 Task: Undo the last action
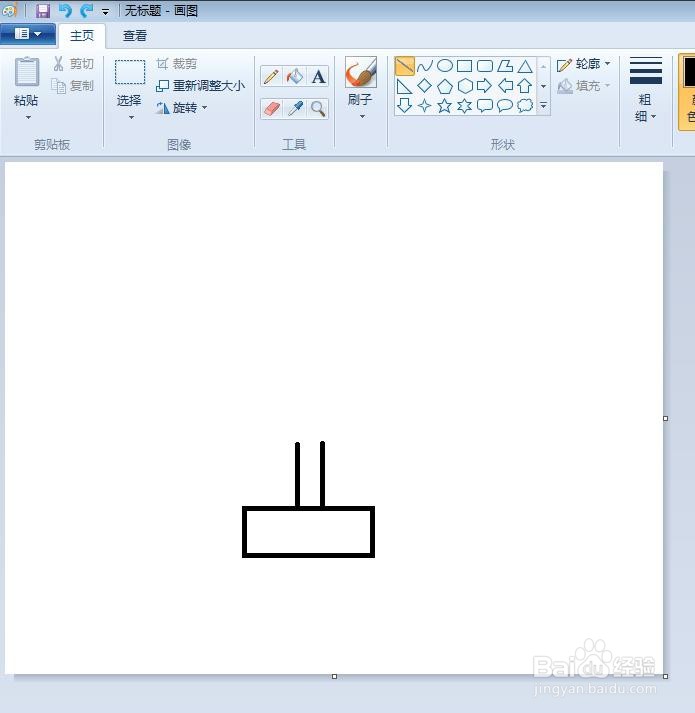point(65,10)
